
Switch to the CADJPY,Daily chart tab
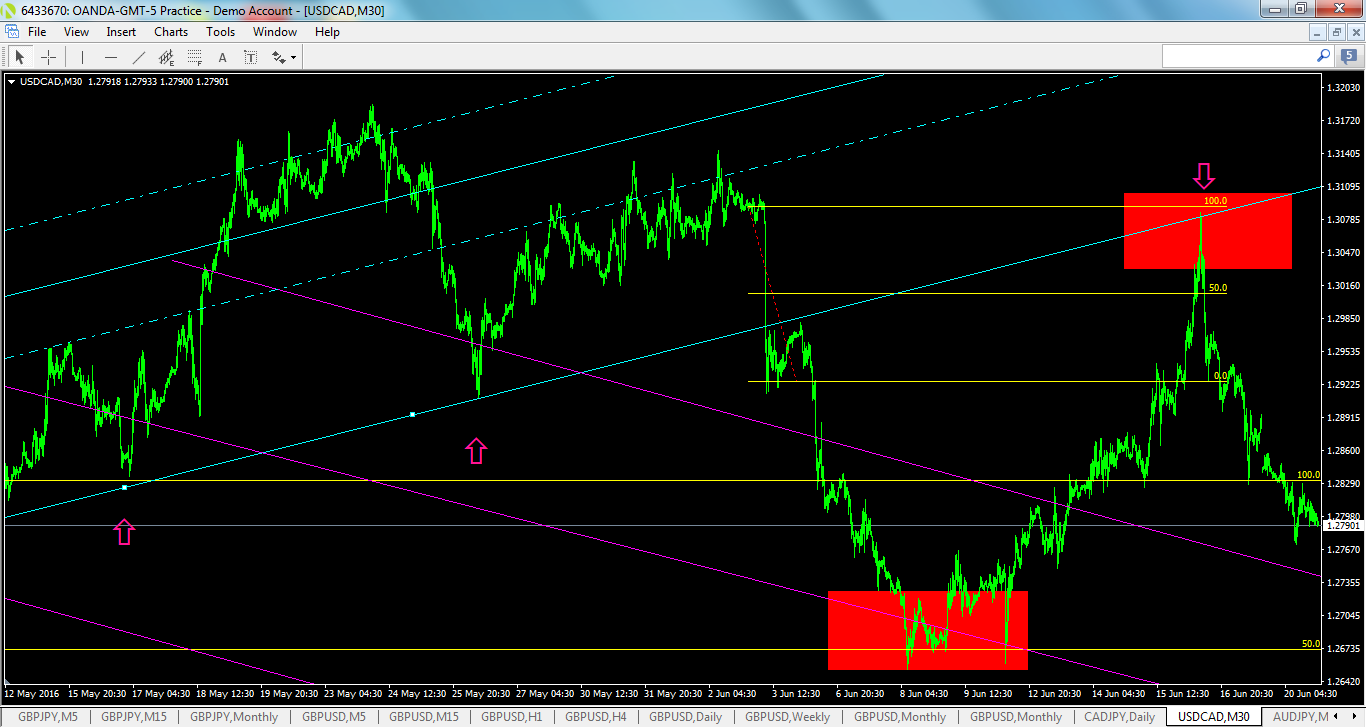pyautogui.click(x=1119, y=717)
